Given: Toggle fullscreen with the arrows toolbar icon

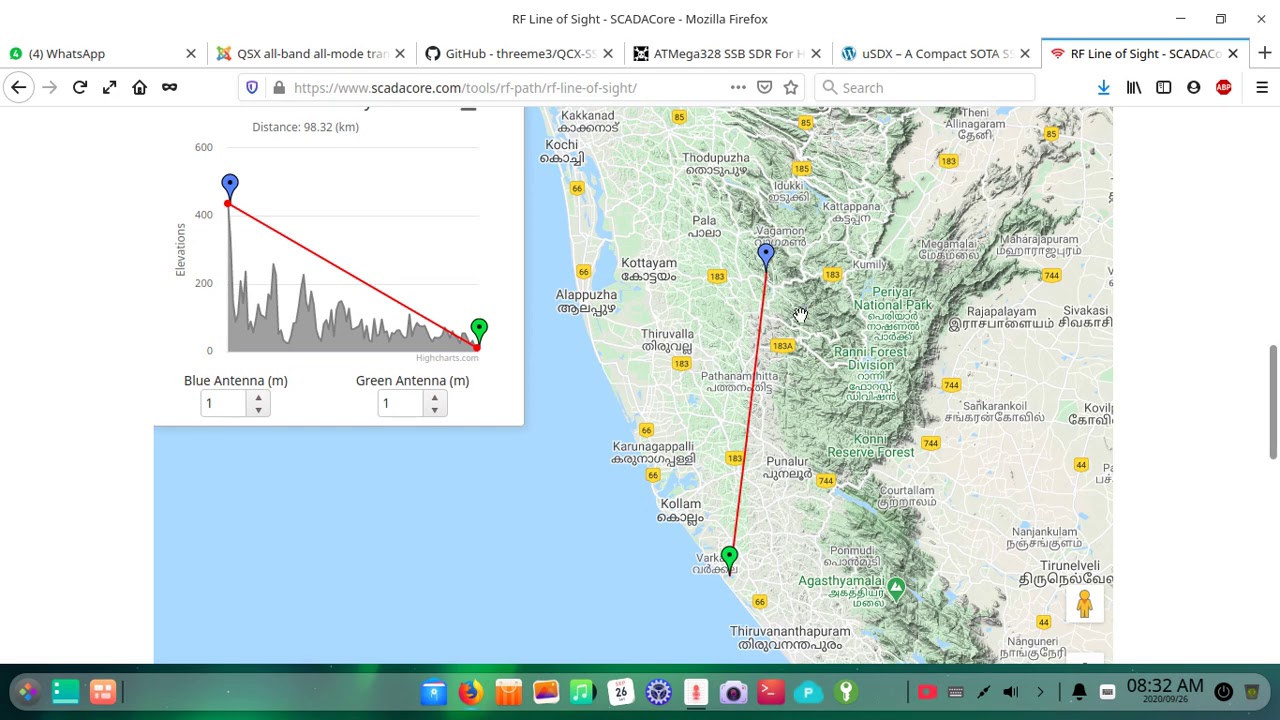Looking at the screenshot, I should [110, 88].
